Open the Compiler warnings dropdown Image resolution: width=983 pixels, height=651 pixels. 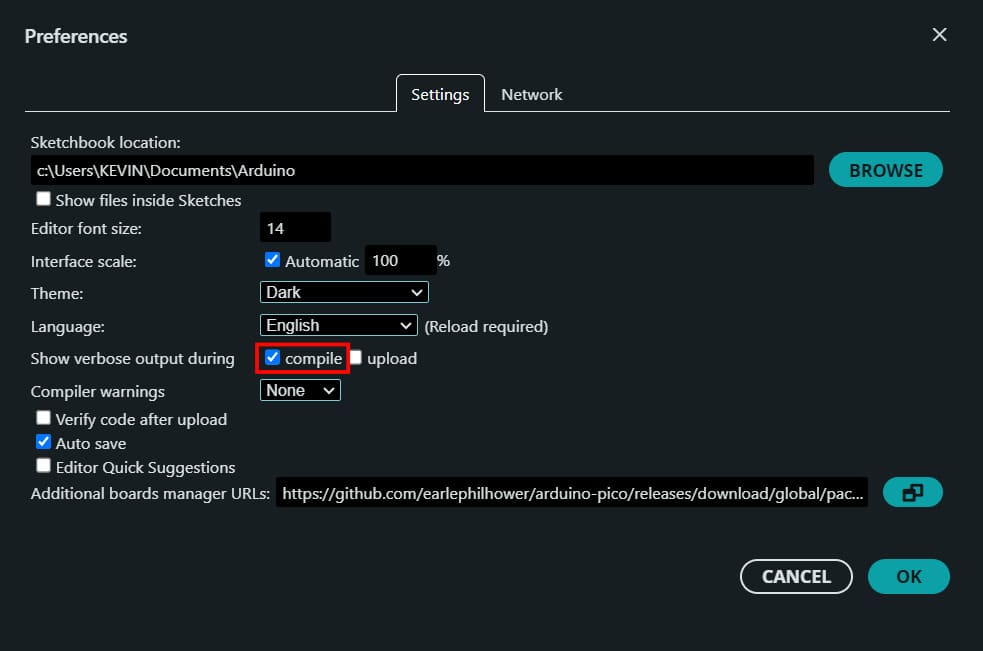tap(299, 390)
